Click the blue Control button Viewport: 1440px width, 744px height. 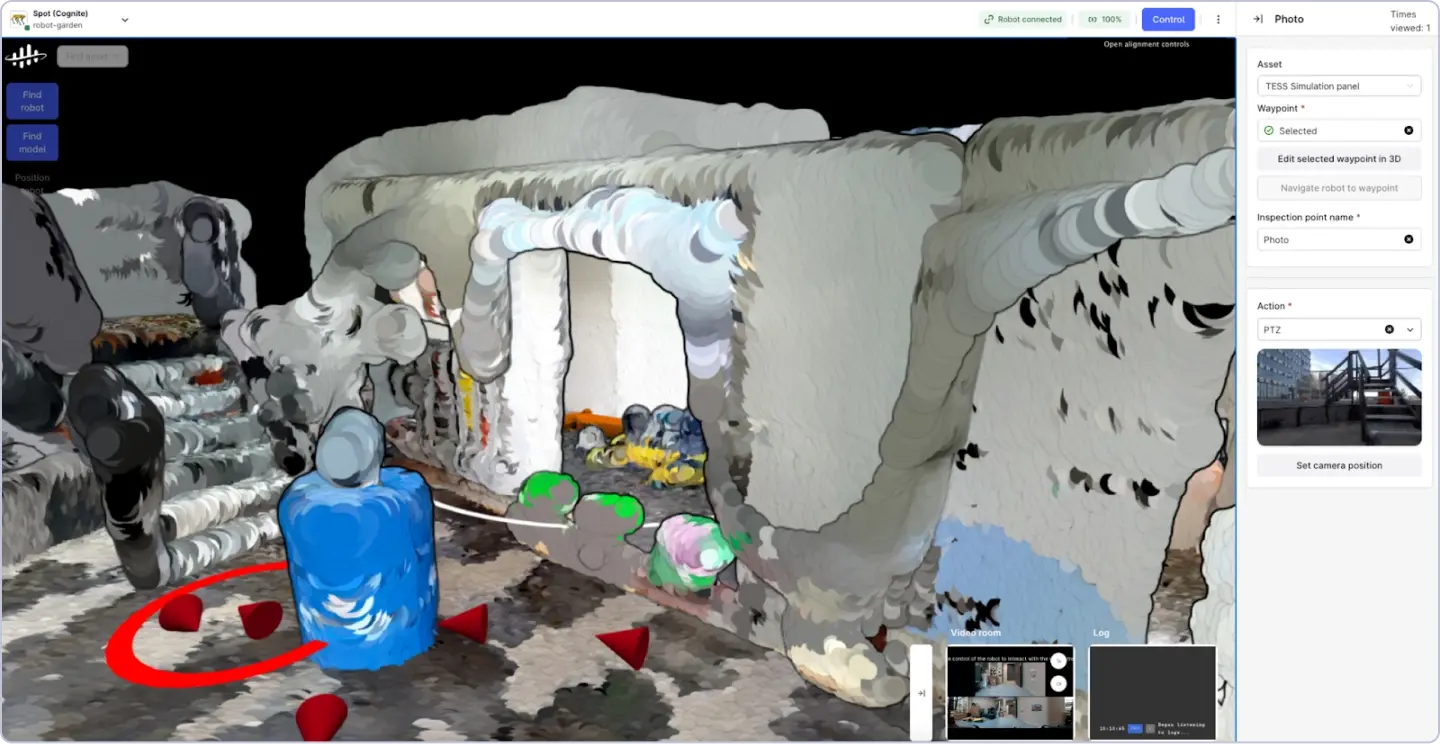point(1168,19)
